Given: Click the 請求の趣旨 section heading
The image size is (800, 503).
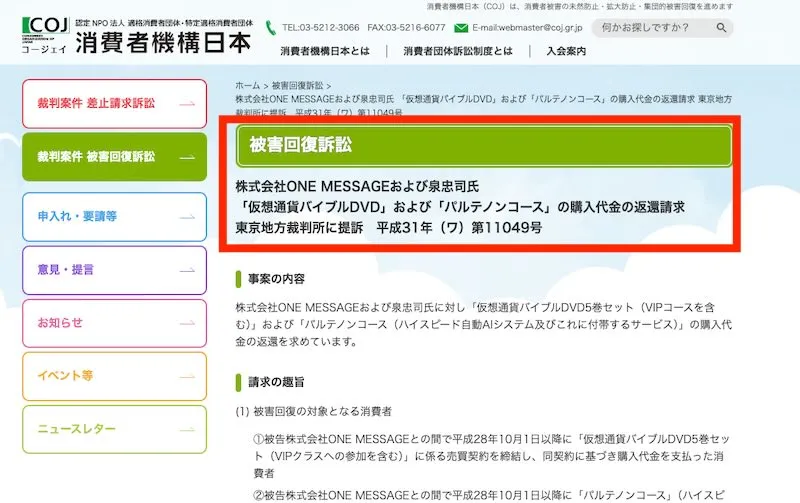Looking at the screenshot, I should pos(276,382).
